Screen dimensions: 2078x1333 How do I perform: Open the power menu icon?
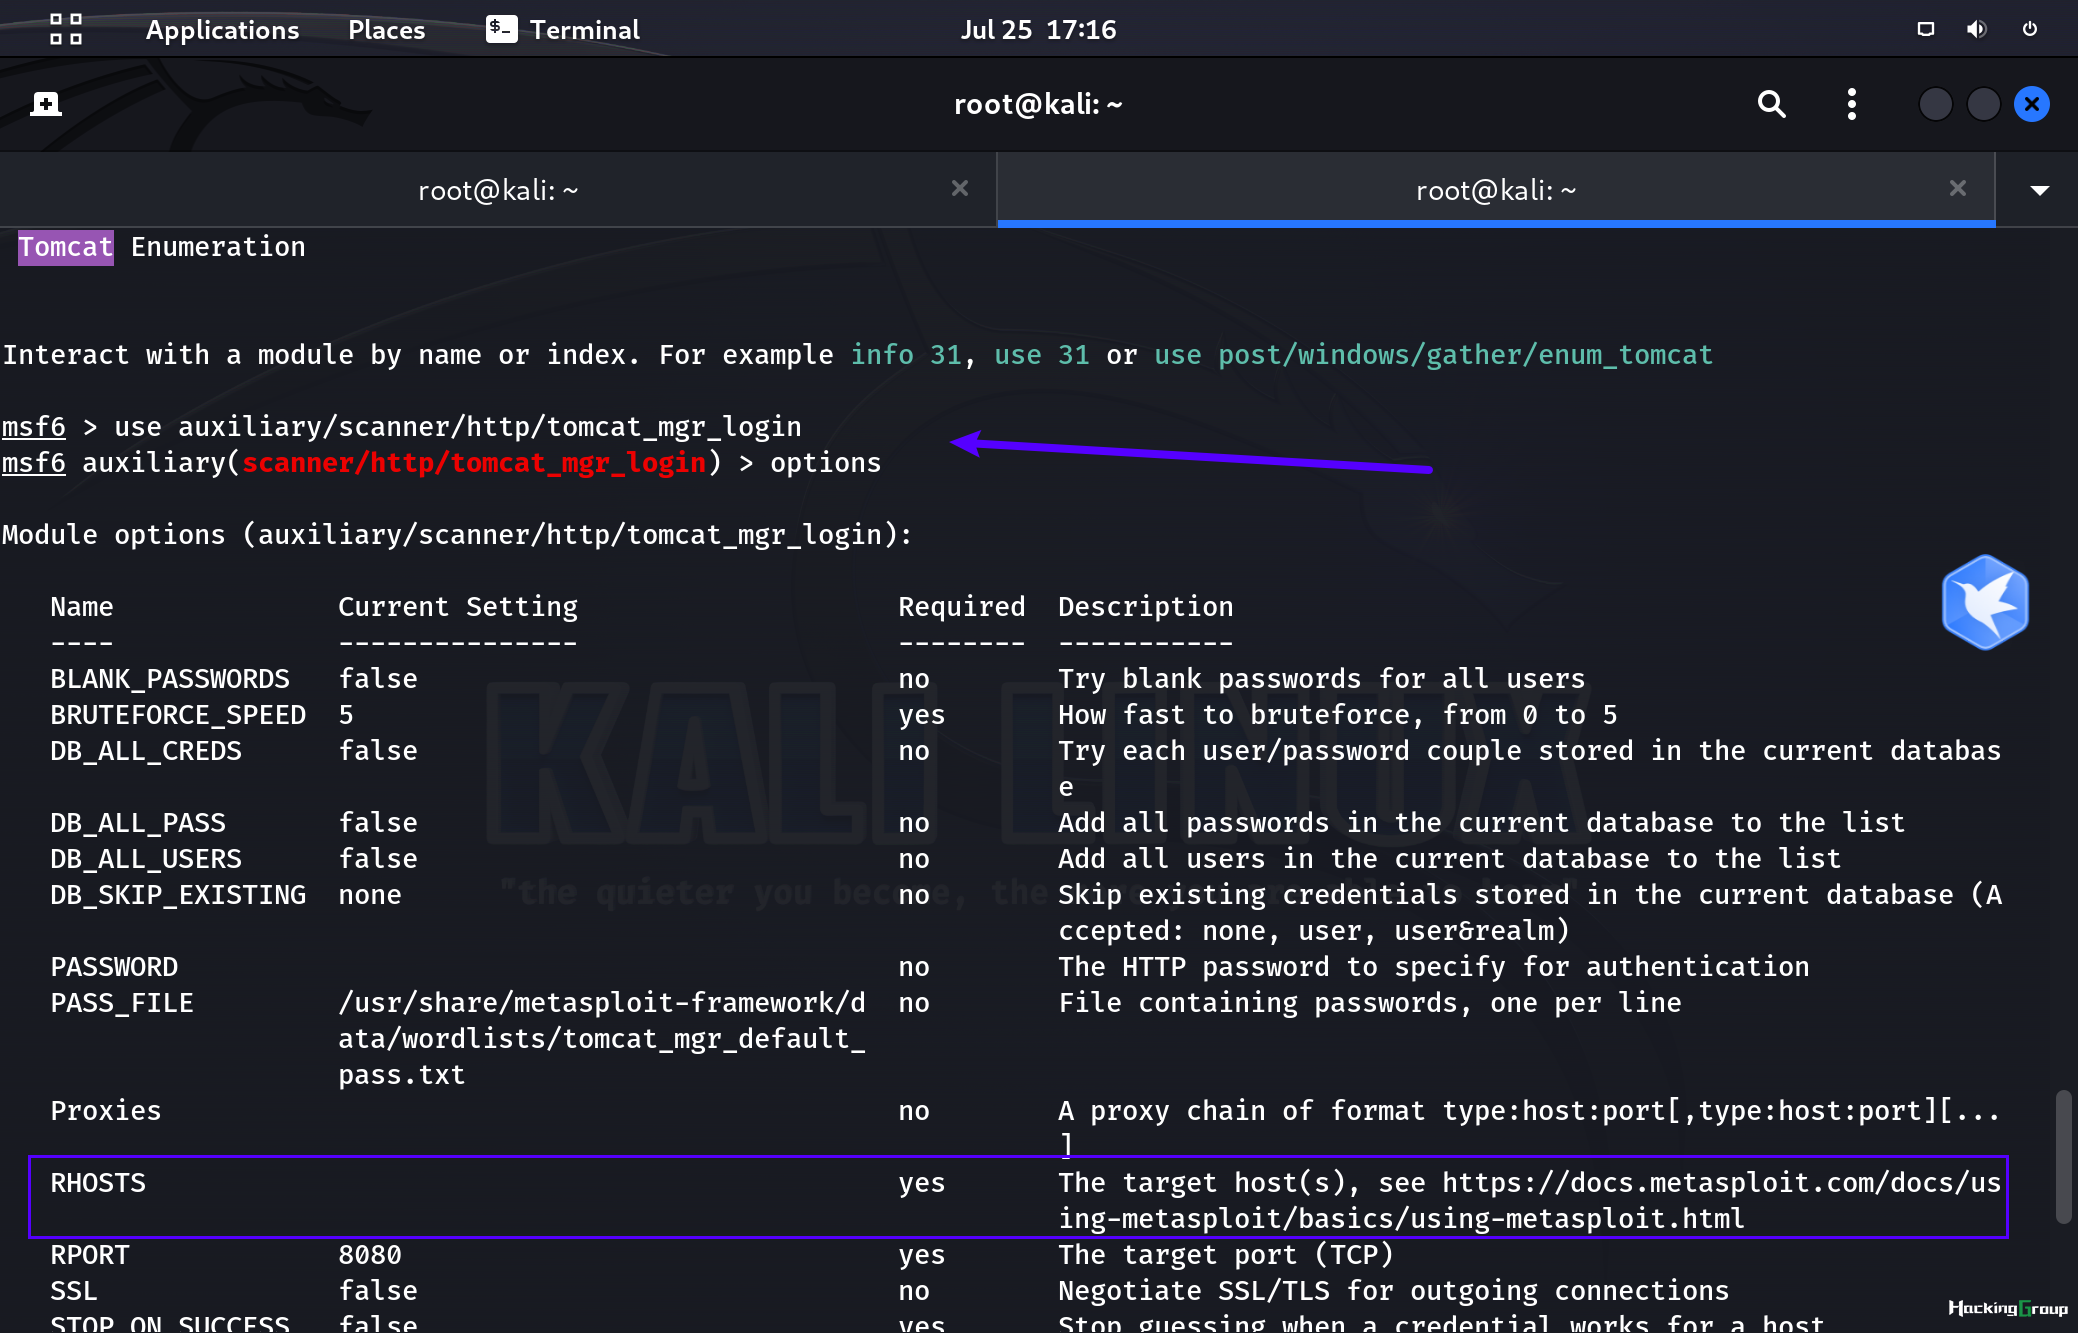click(2030, 29)
